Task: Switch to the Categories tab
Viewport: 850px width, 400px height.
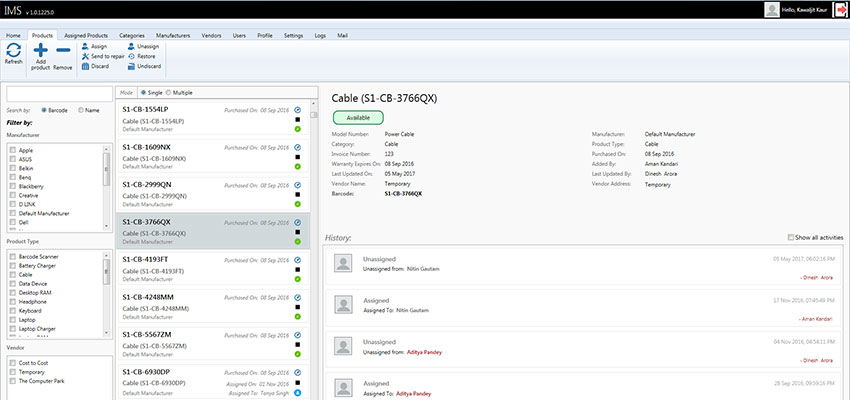Action: [x=132, y=36]
